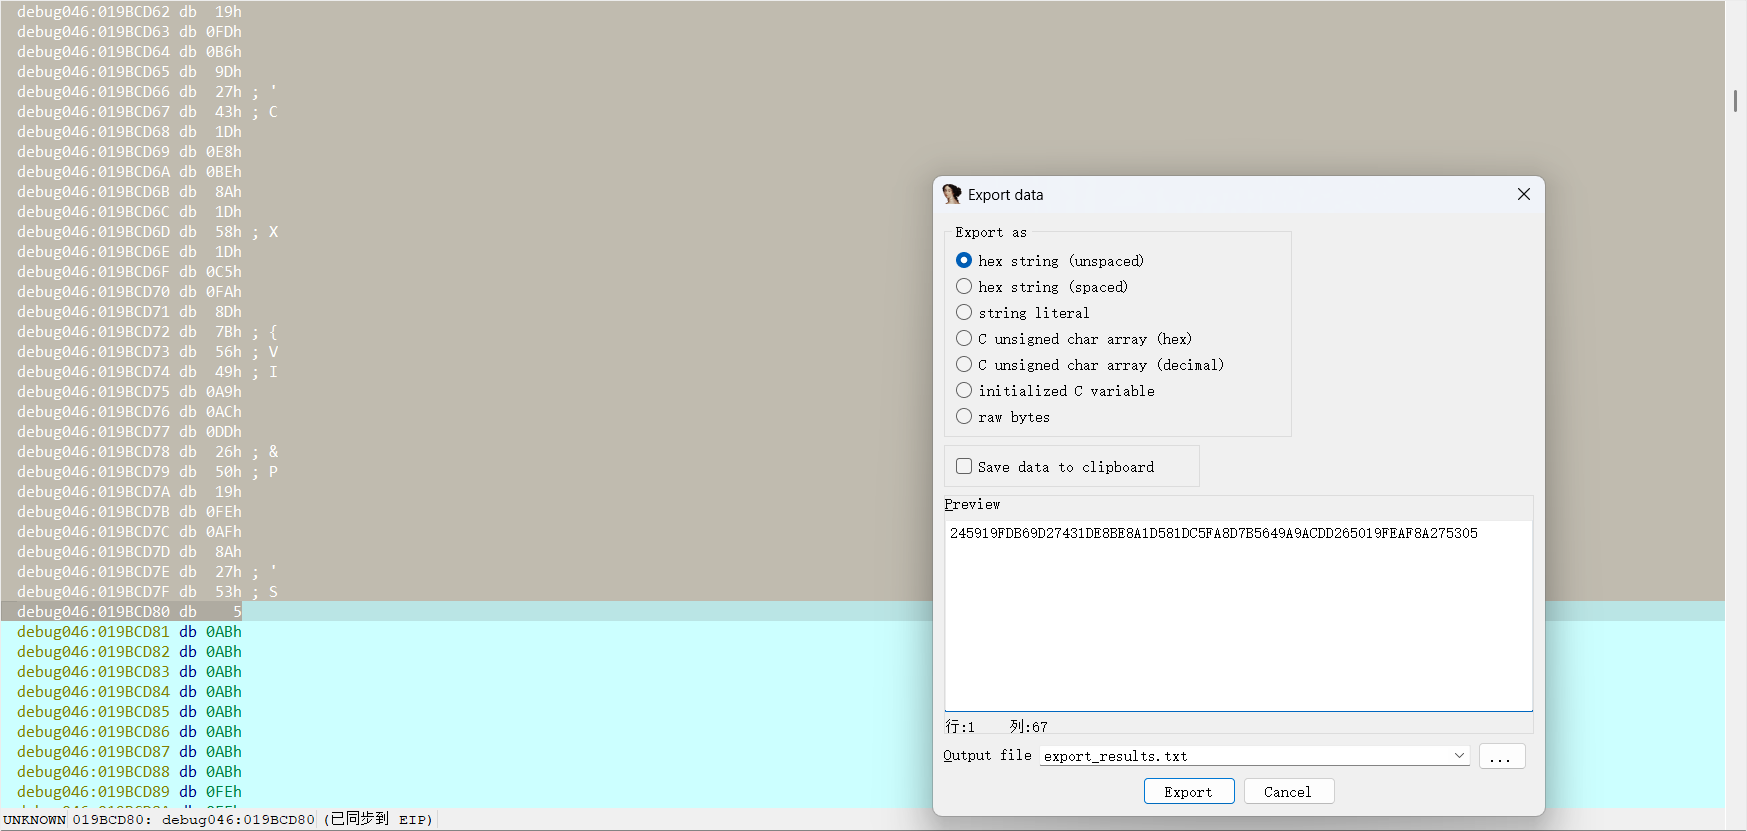Choose C unsigned char array (decimal)
The image size is (1747, 831).
[x=964, y=364]
